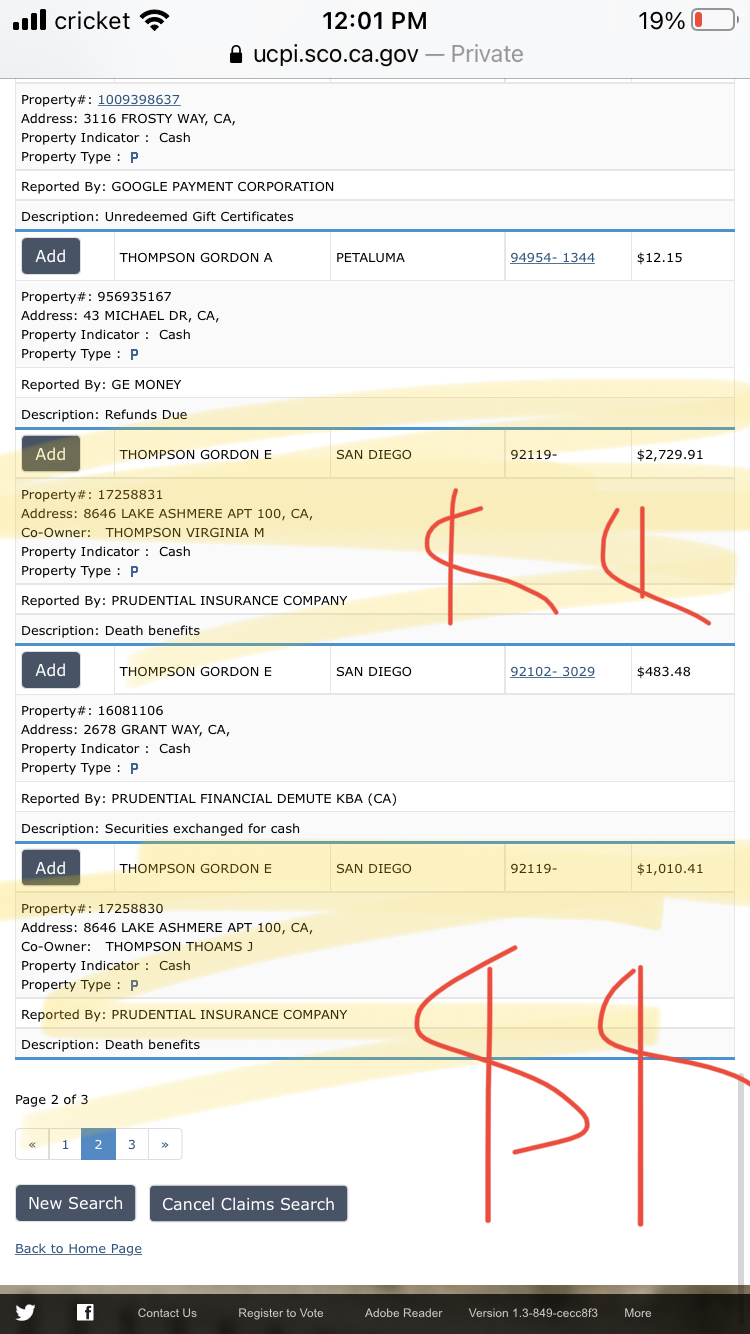Open Adobe Reader footer link

click(x=403, y=1313)
